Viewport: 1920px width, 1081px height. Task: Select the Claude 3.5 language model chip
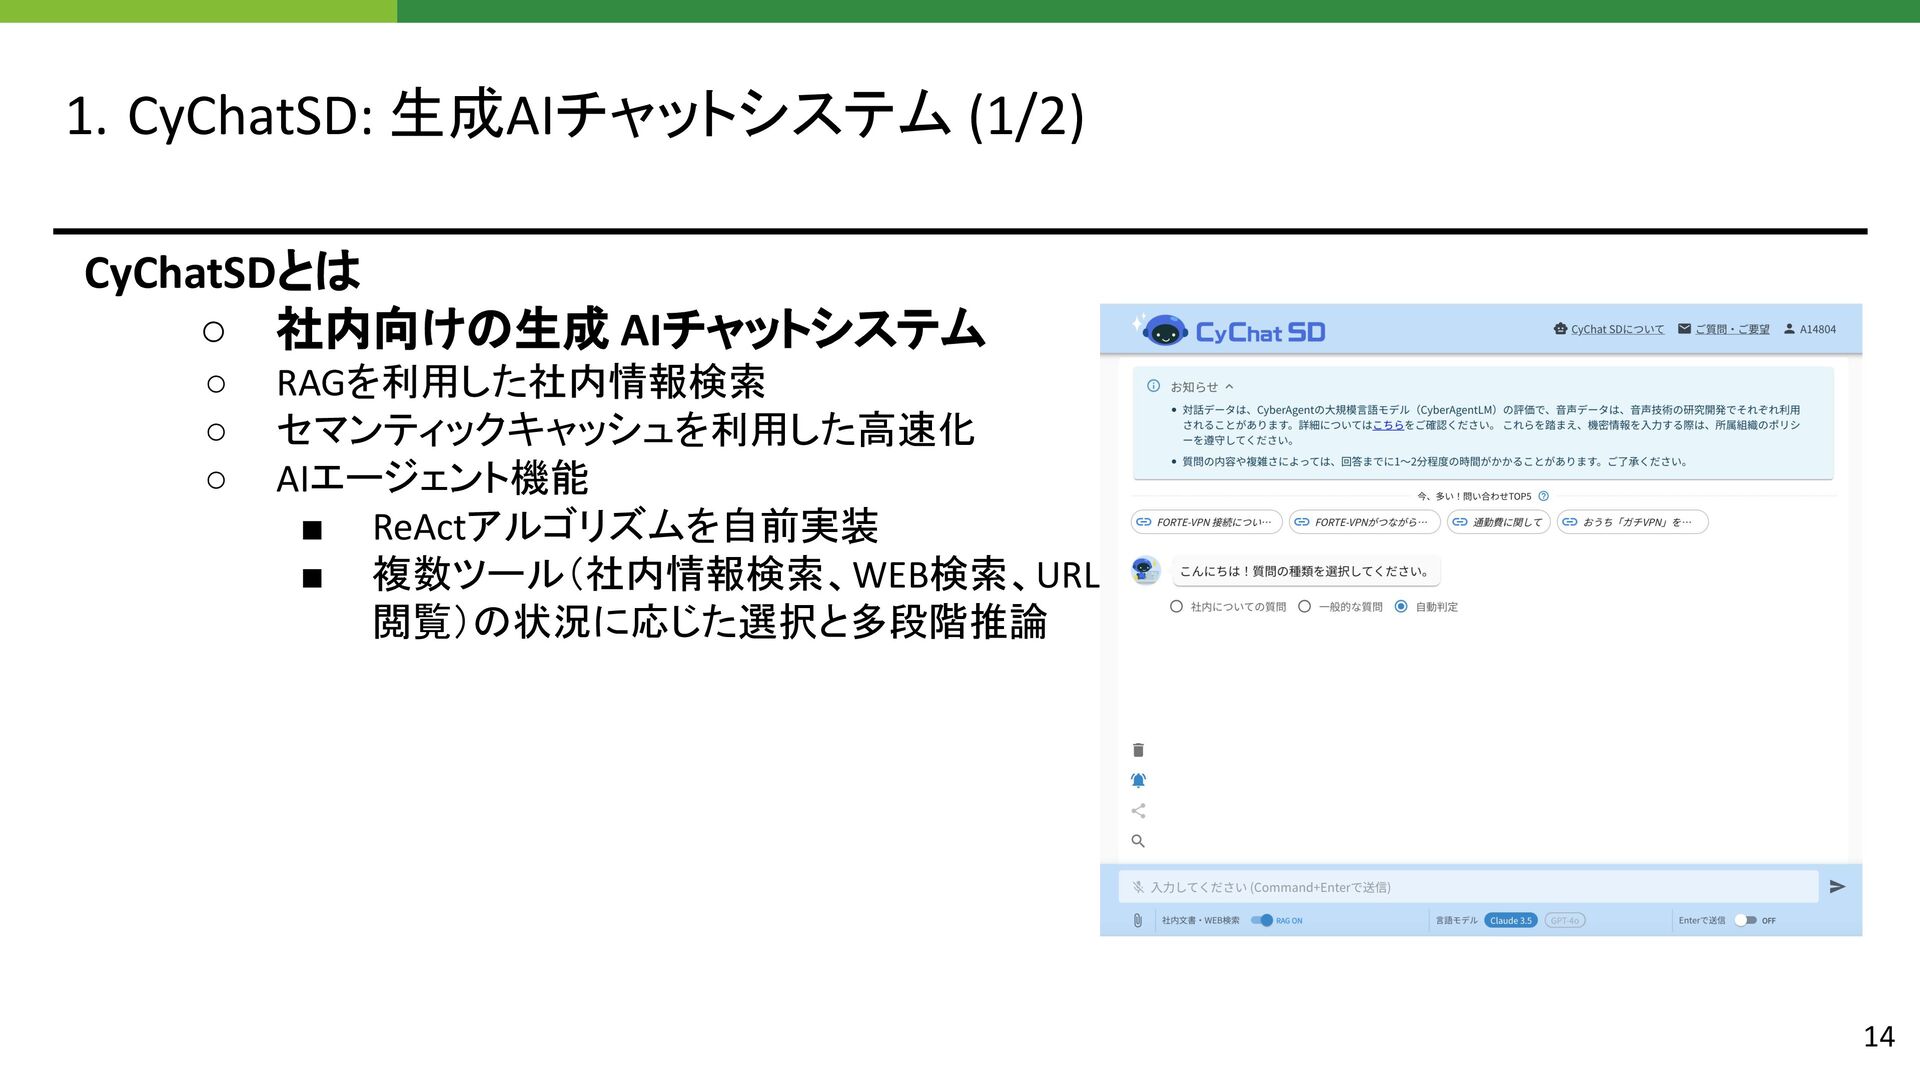(1511, 920)
